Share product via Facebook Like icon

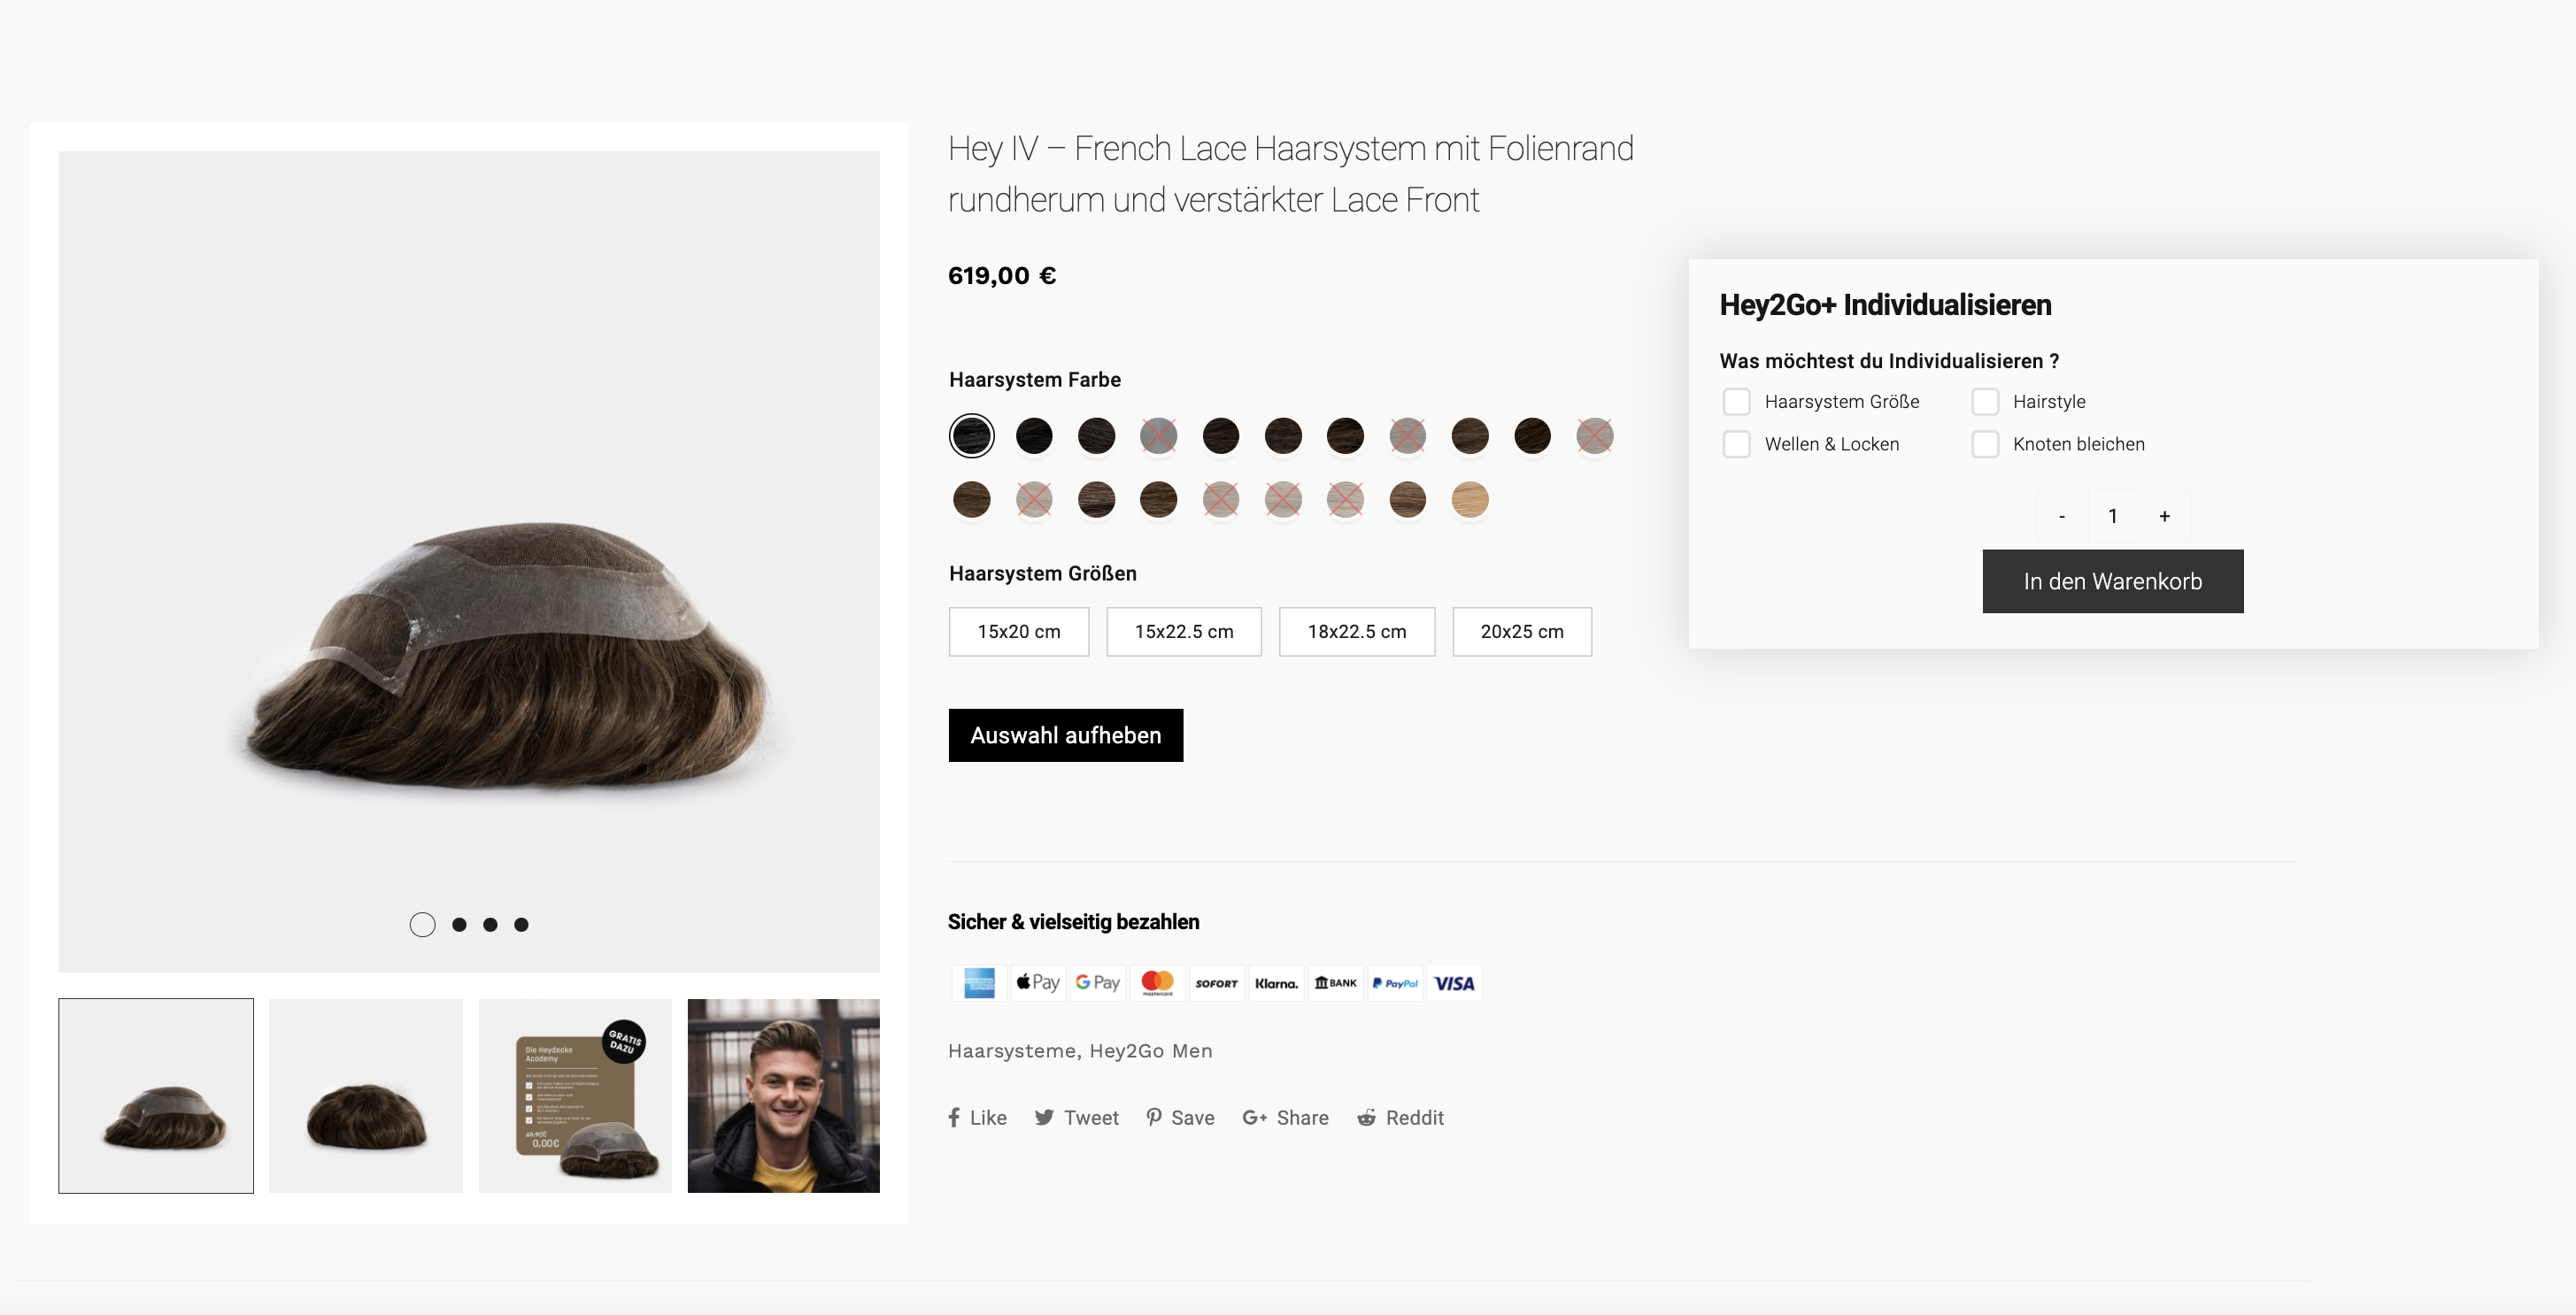954,1117
